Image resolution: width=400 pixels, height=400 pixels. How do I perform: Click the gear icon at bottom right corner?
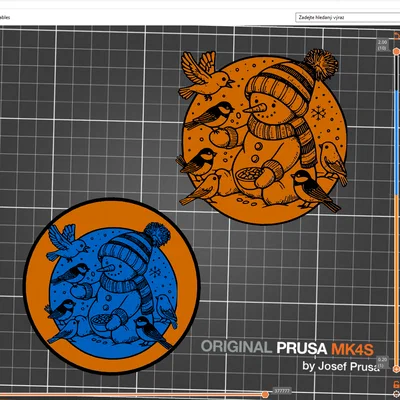(x=397, y=395)
